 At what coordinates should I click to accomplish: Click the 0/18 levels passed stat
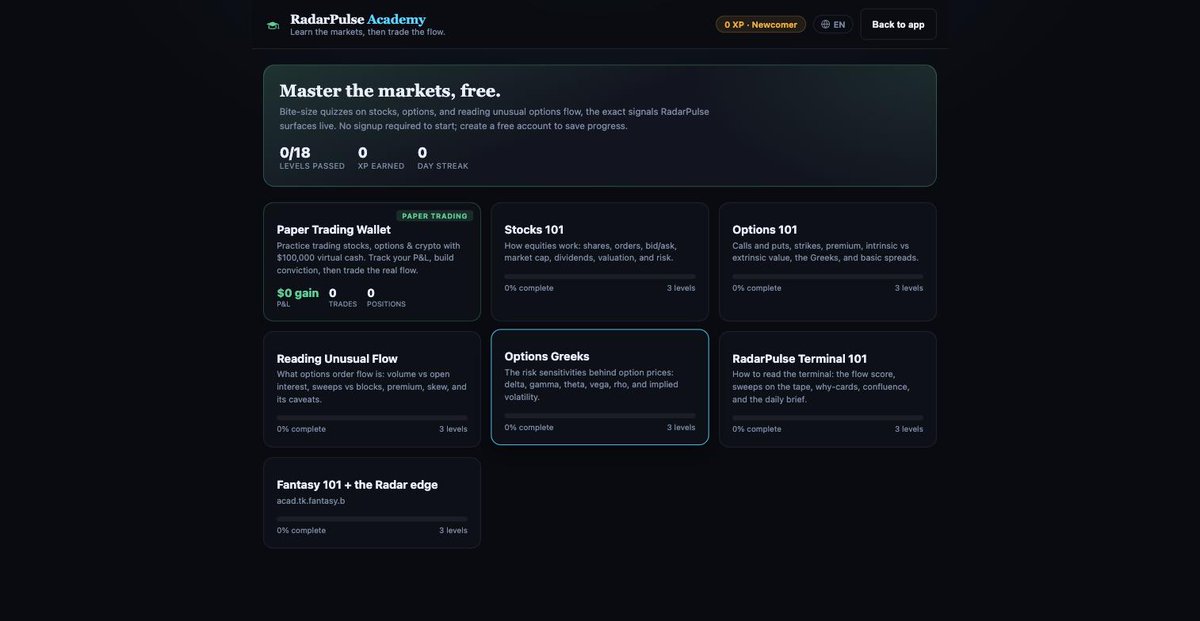click(312, 158)
